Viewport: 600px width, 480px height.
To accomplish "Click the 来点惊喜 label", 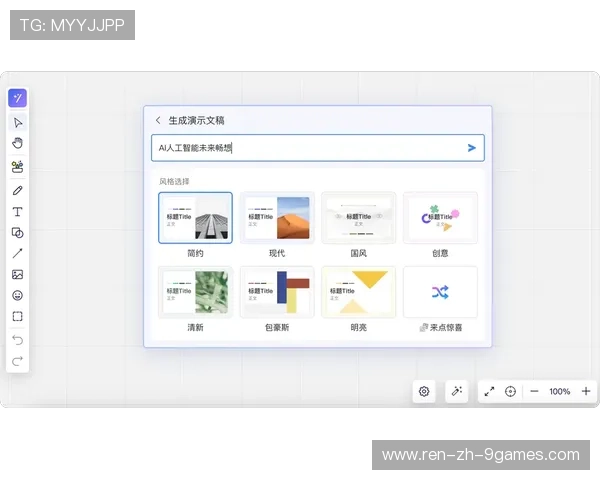I will point(446,328).
